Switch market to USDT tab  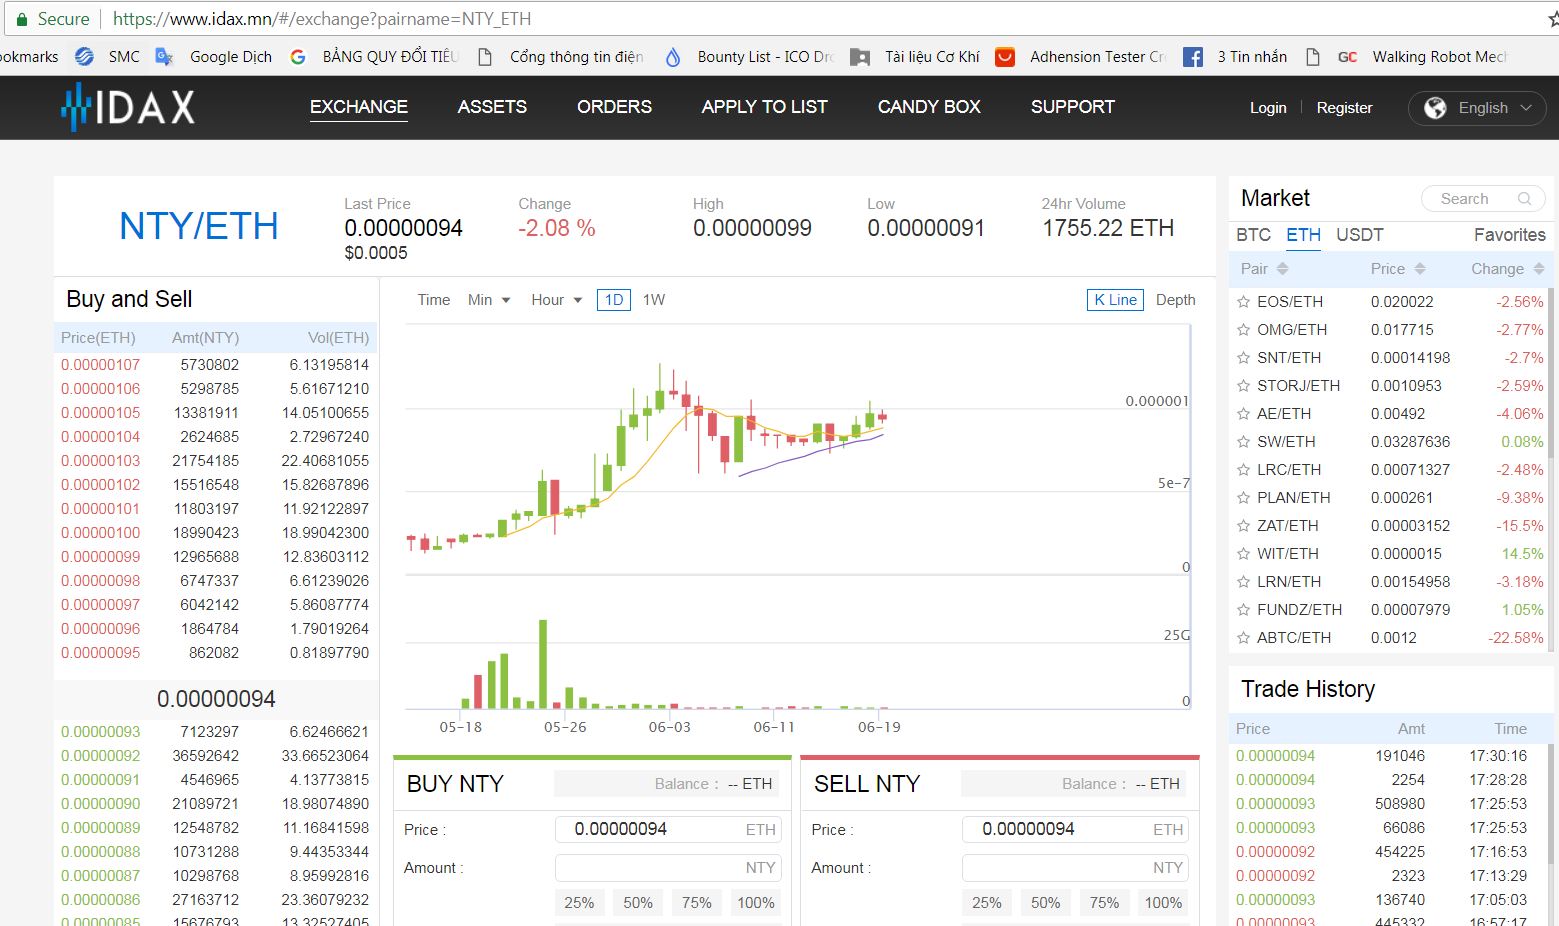tap(1360, 235)
